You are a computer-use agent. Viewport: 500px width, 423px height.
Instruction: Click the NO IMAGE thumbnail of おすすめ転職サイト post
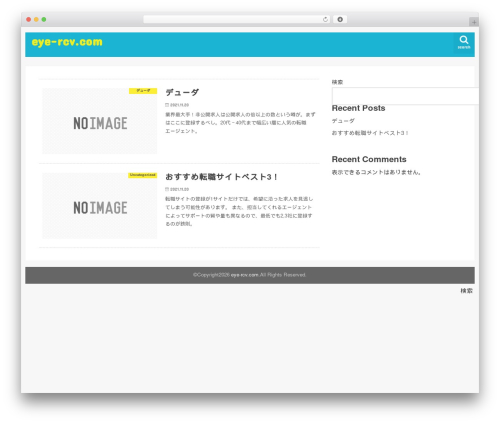[100, 206]
